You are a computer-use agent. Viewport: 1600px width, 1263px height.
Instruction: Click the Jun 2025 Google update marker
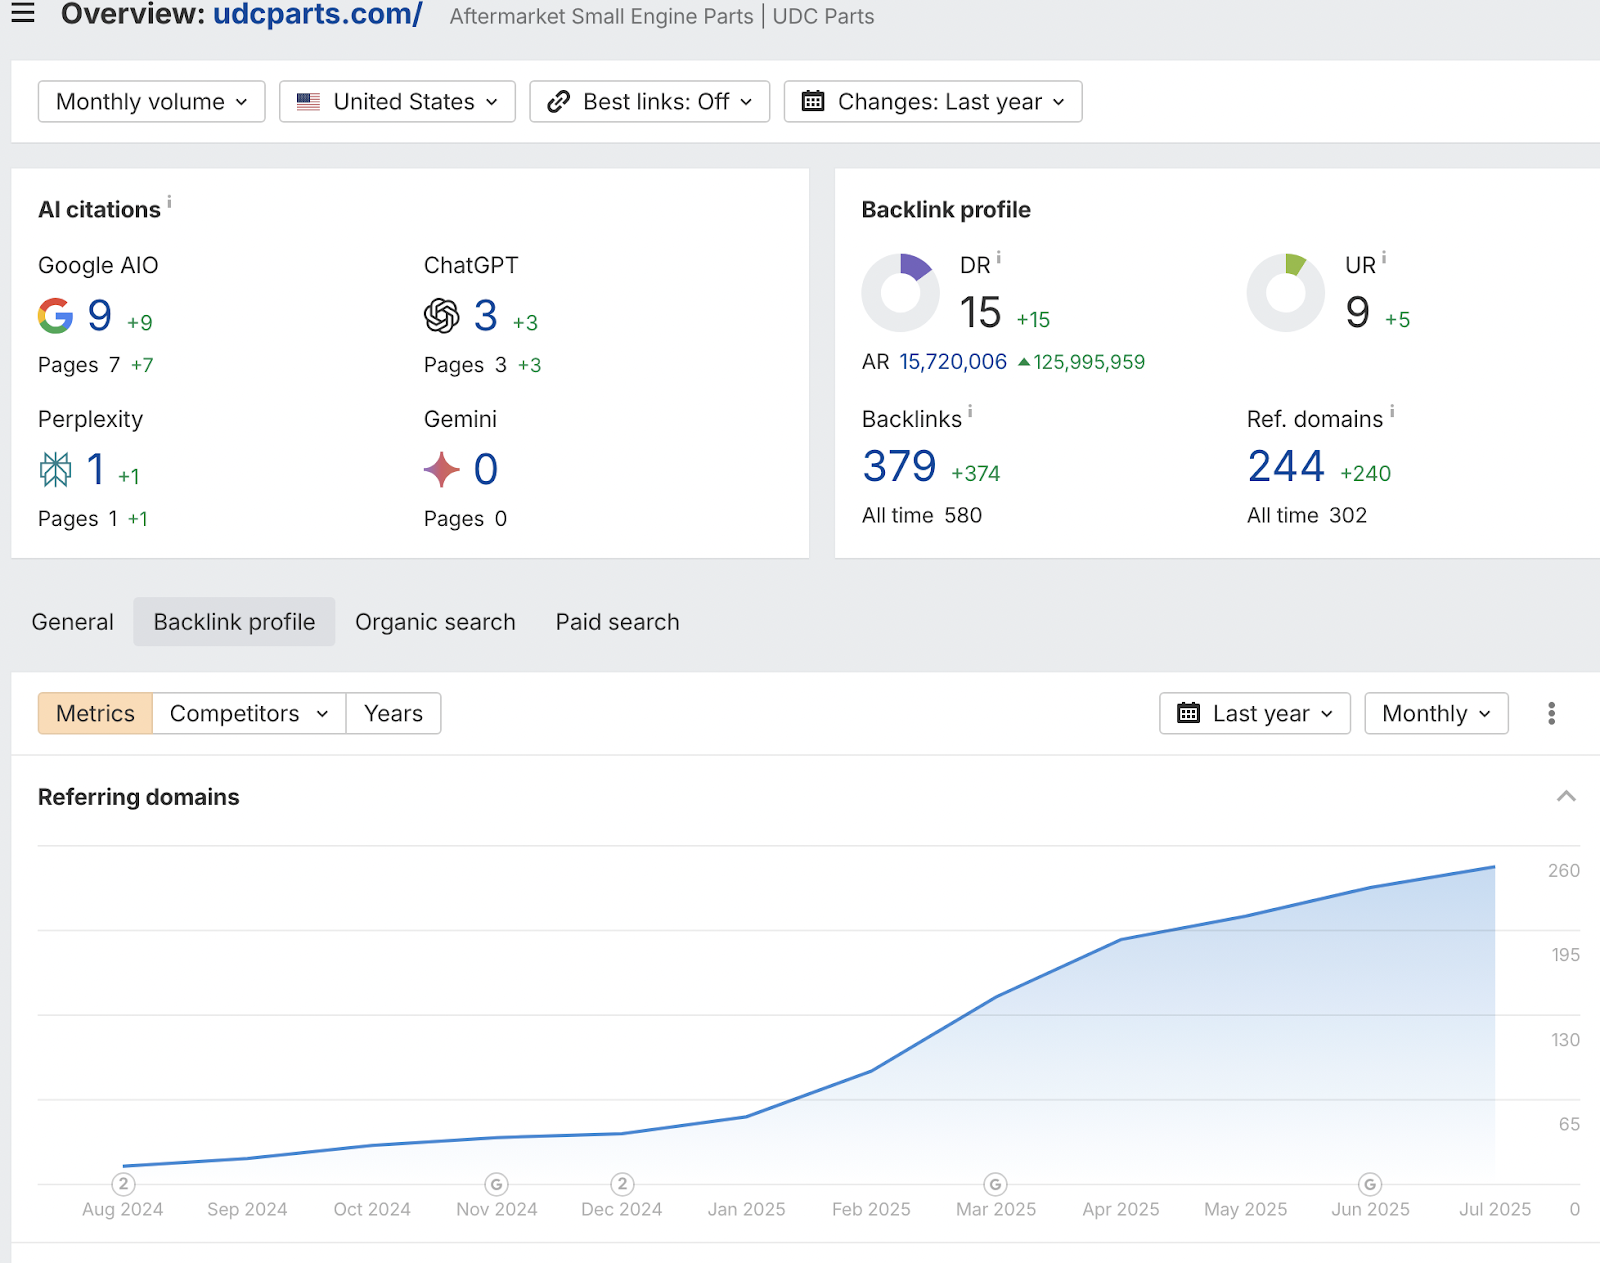[1370, 1184]
